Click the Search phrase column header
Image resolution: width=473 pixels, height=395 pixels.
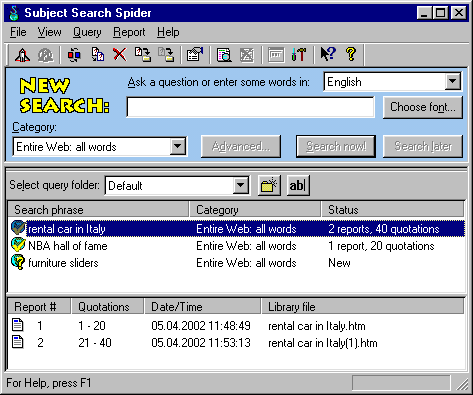point(98,210)
